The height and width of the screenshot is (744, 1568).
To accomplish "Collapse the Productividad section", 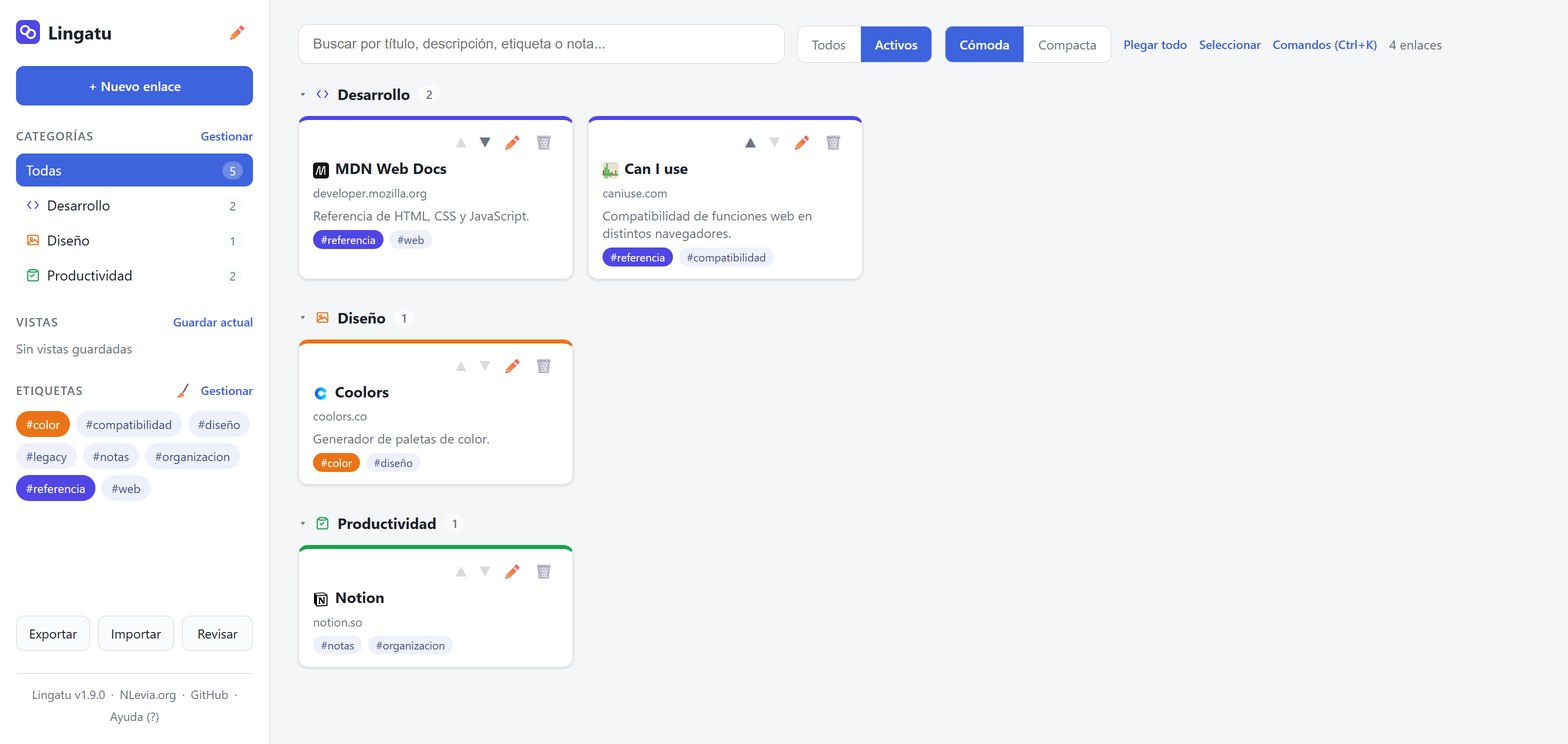I will tap(303, 524).
